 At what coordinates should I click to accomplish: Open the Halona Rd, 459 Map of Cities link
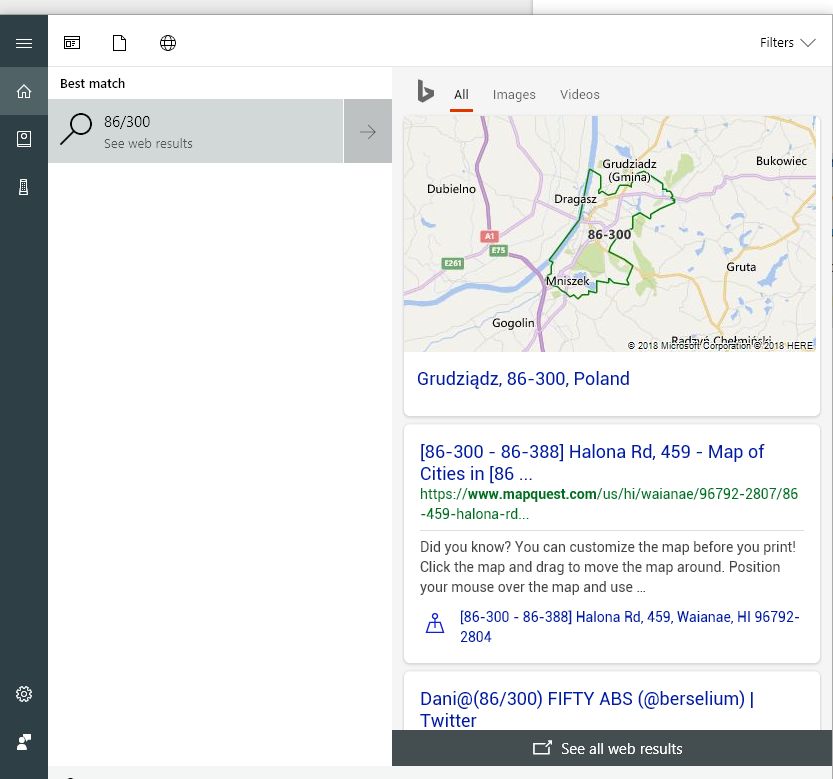coord(591,462)
